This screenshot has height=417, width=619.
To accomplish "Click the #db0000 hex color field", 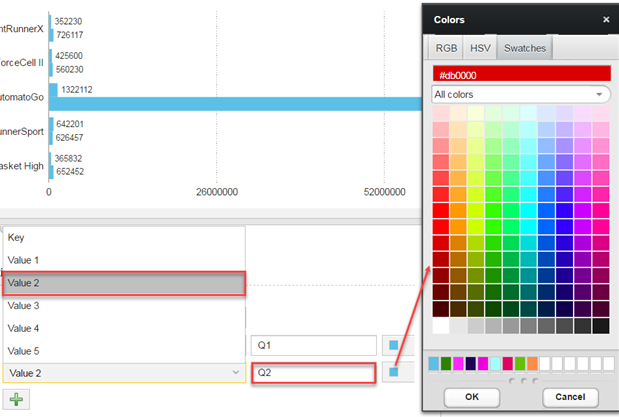I will point(520,73).
